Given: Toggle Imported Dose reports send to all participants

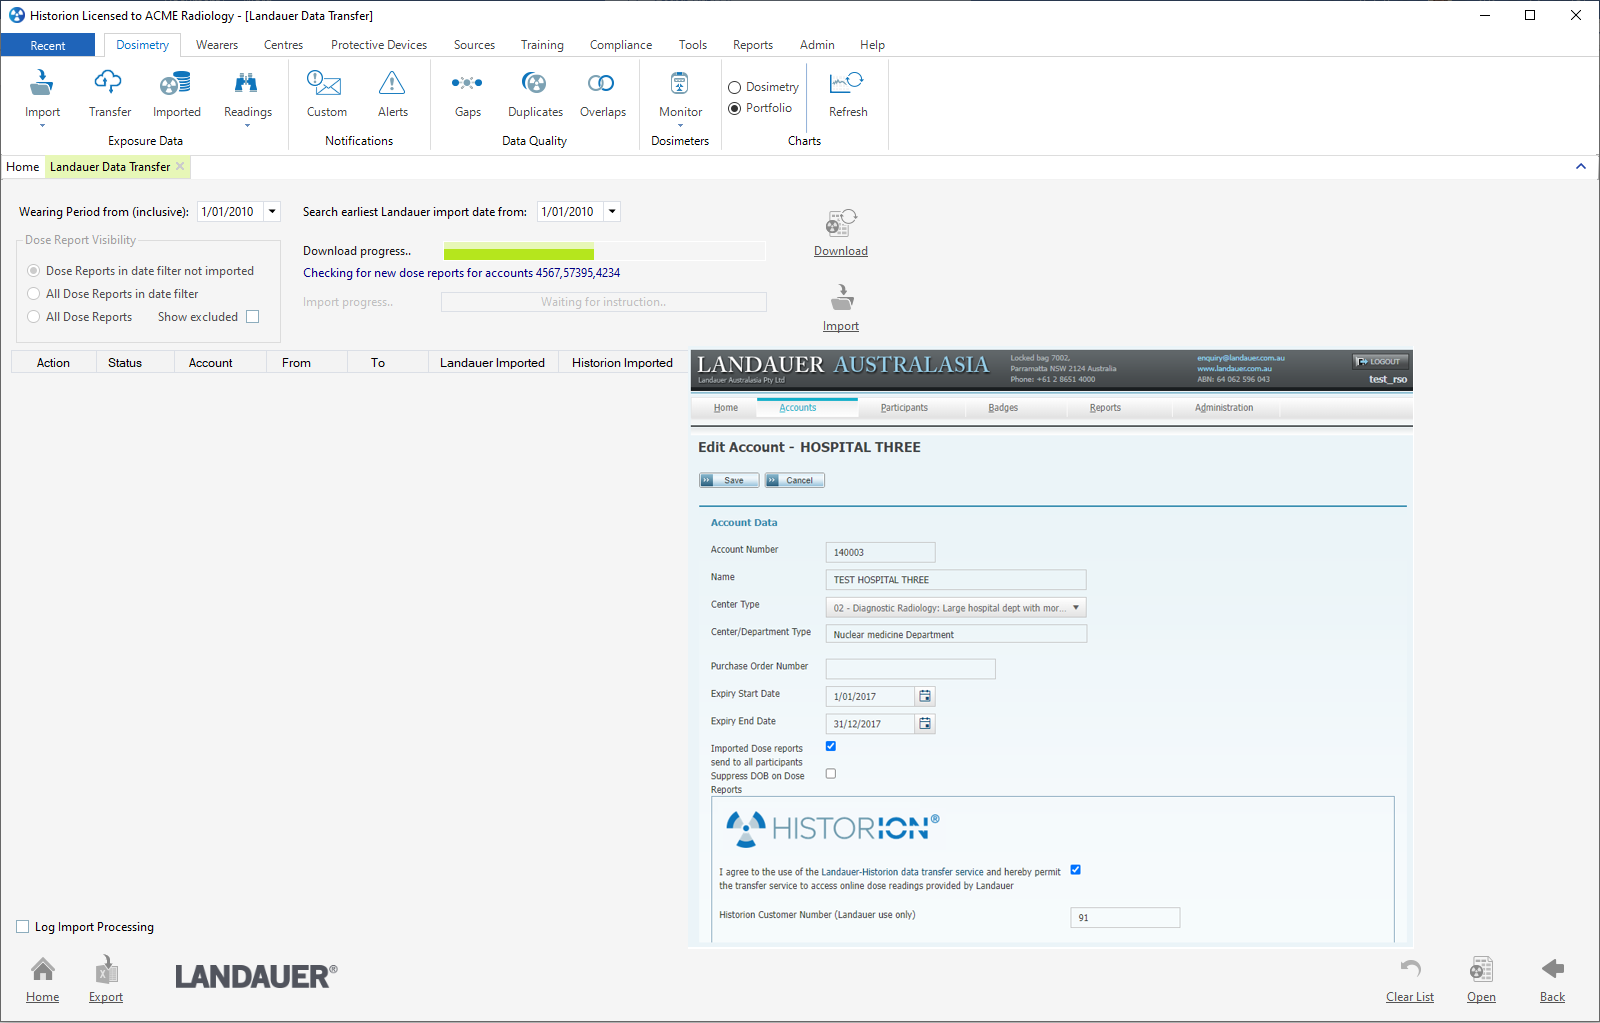Looking at the screenshot, I should click(x=830, y=746).
